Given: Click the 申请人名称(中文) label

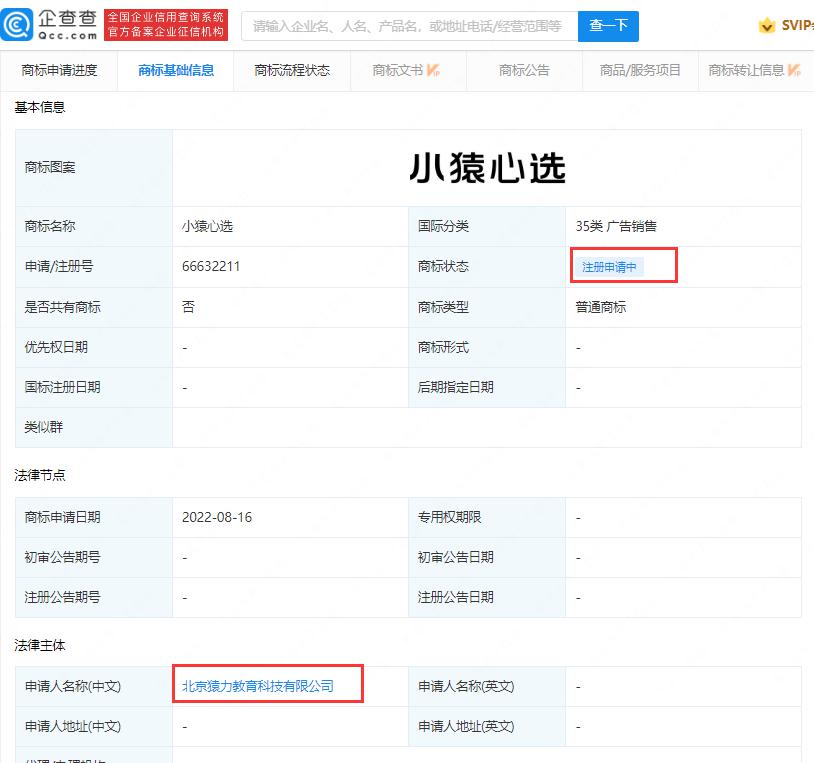Looking at the screenshot, I should tap(73, 686).
